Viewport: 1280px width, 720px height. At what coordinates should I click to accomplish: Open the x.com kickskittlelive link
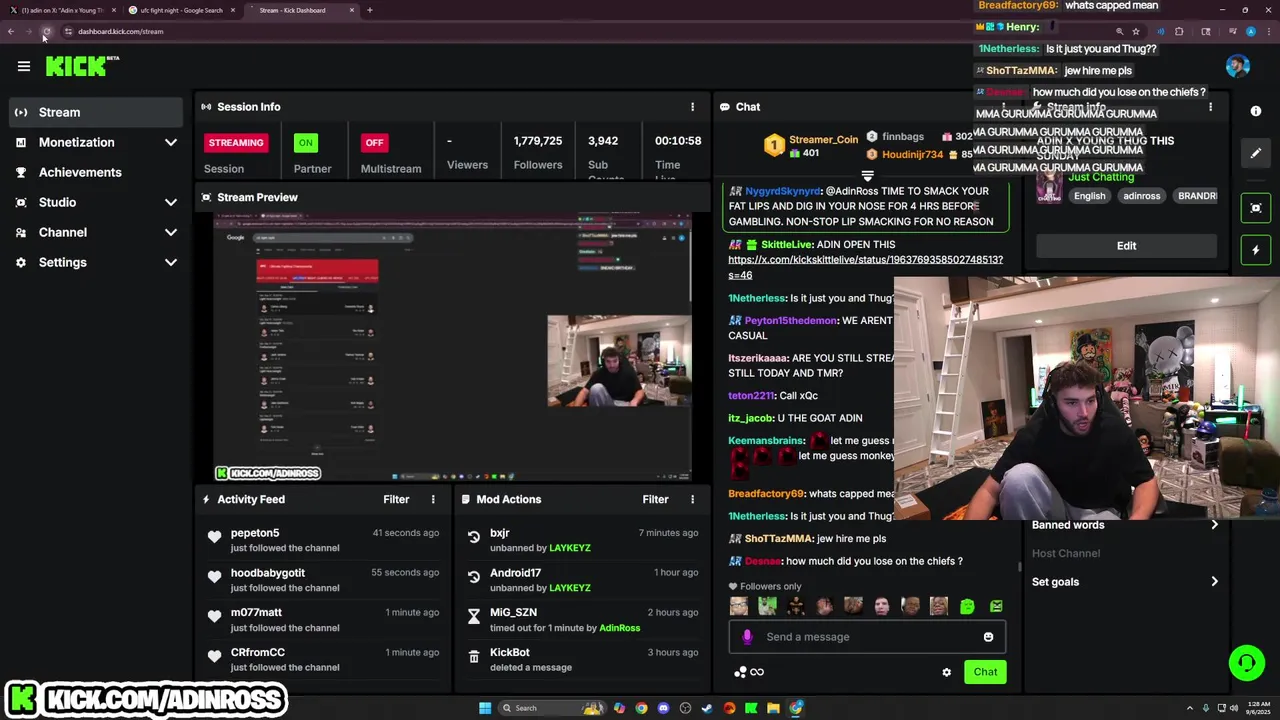[x=865, y=267]
